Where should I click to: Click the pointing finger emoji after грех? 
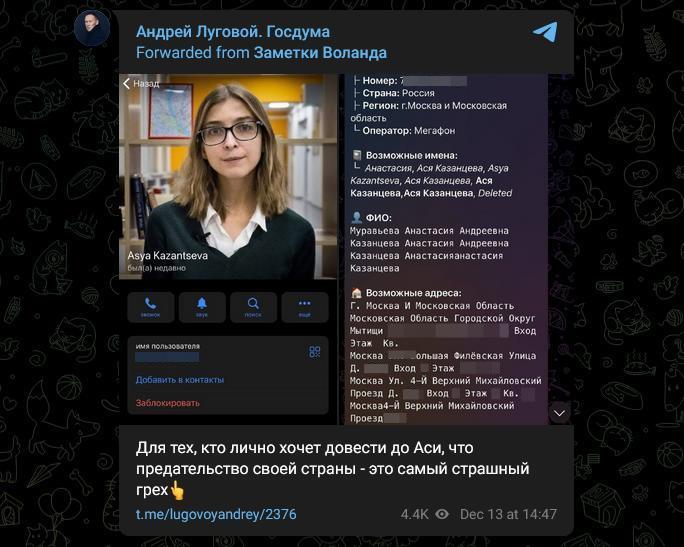[x=178, y=490]
